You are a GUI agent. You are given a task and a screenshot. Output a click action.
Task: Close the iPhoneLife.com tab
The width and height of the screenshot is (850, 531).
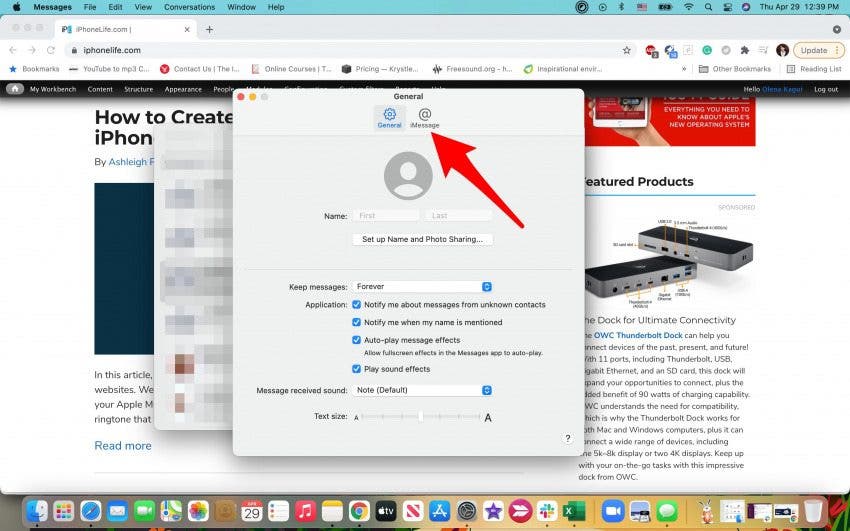click(x=187, y=30)
